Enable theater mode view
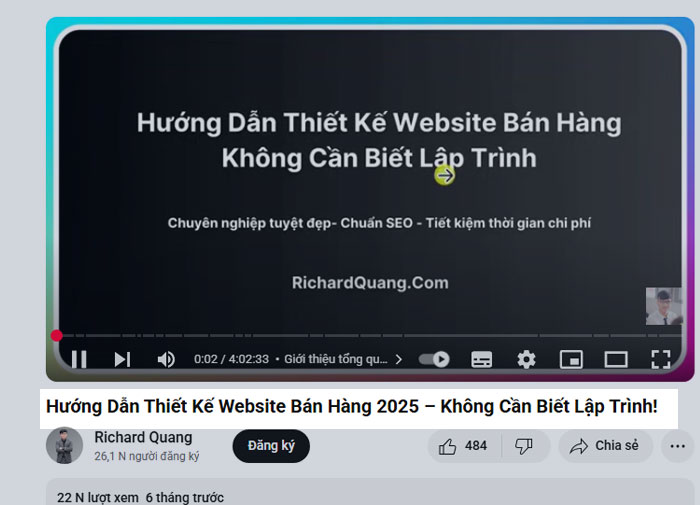This screenshot has height=505, width=700. [x=616, y=359]
